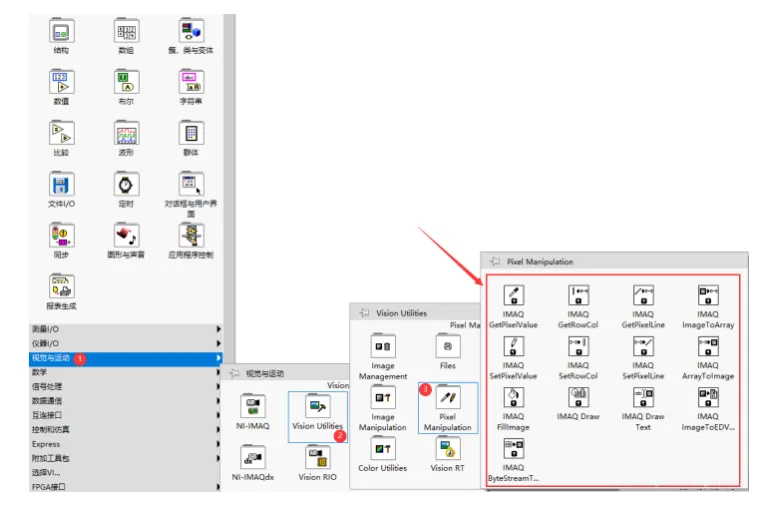This screenshot has width=769, height=513.
Task: Select the IMAQ ArrayToImage VI
Action: [x=708, y=346]
